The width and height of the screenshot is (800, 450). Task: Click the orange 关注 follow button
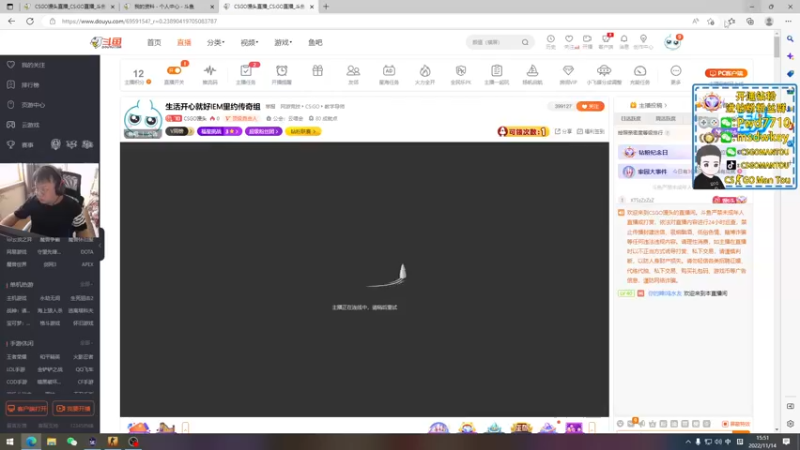[590, 106]
